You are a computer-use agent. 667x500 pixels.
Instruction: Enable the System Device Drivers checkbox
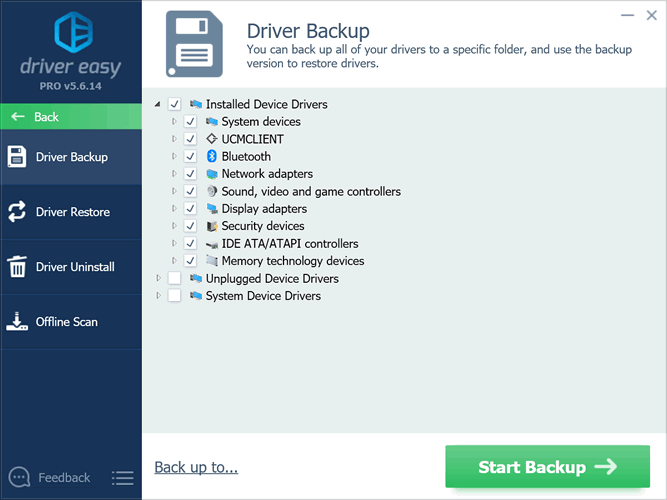174,295
